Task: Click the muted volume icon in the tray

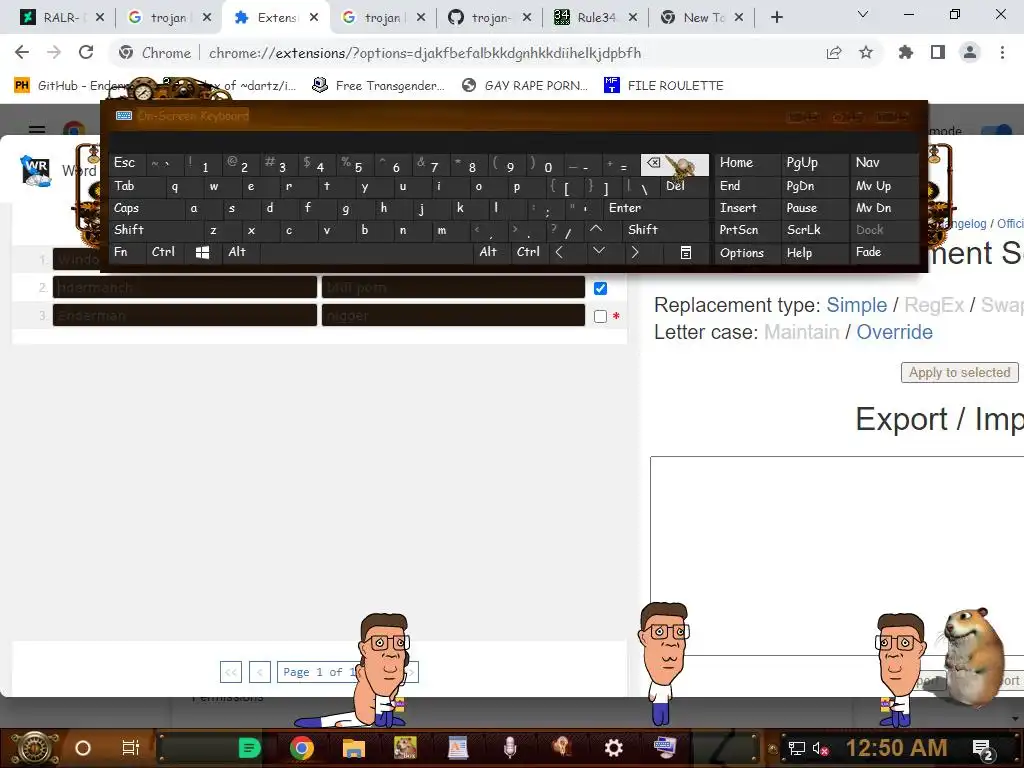Action: point(820,748)
